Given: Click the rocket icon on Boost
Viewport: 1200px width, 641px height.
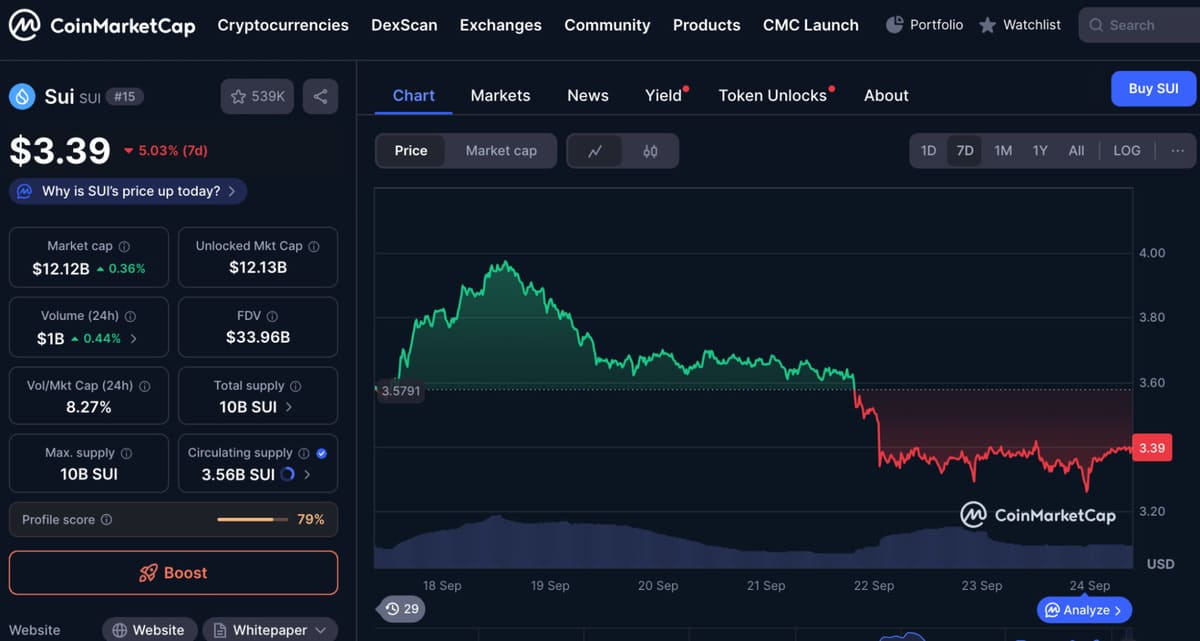Looking at the screenshot, I should [148, 573].
